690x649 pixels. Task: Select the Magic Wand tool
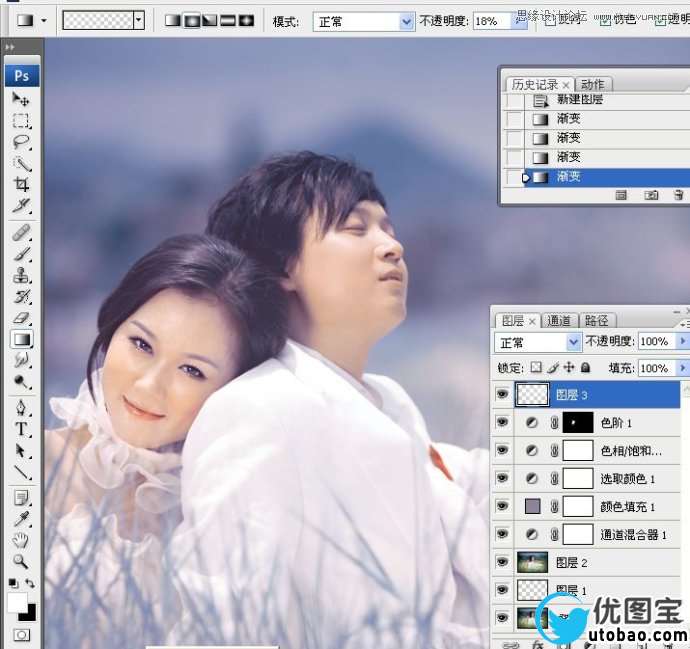21,163
